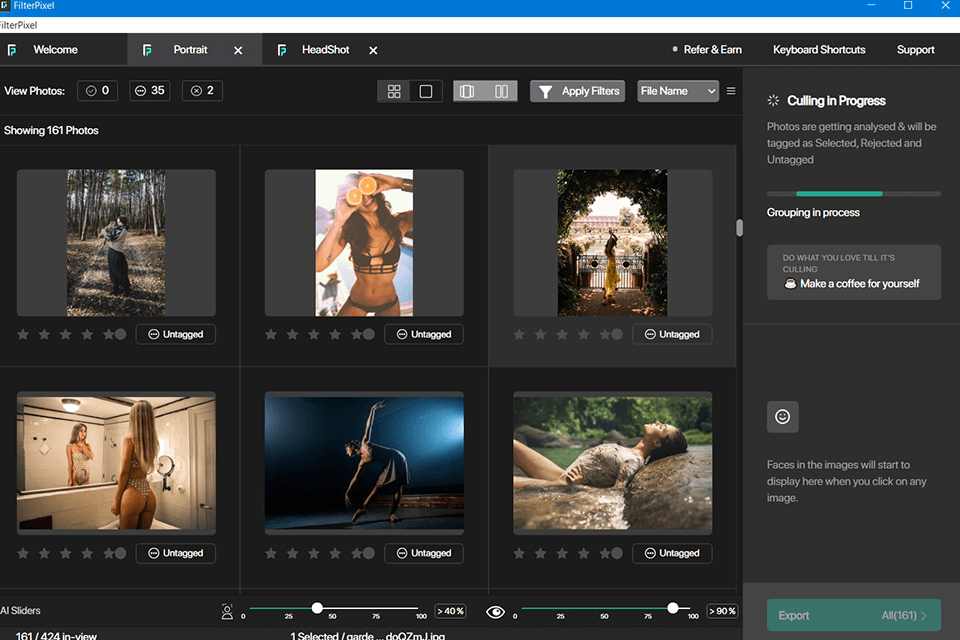This screenshot has height=640, width=960.
Task: Click the Culling in Progress spinner icon
Action: point(773,100)
